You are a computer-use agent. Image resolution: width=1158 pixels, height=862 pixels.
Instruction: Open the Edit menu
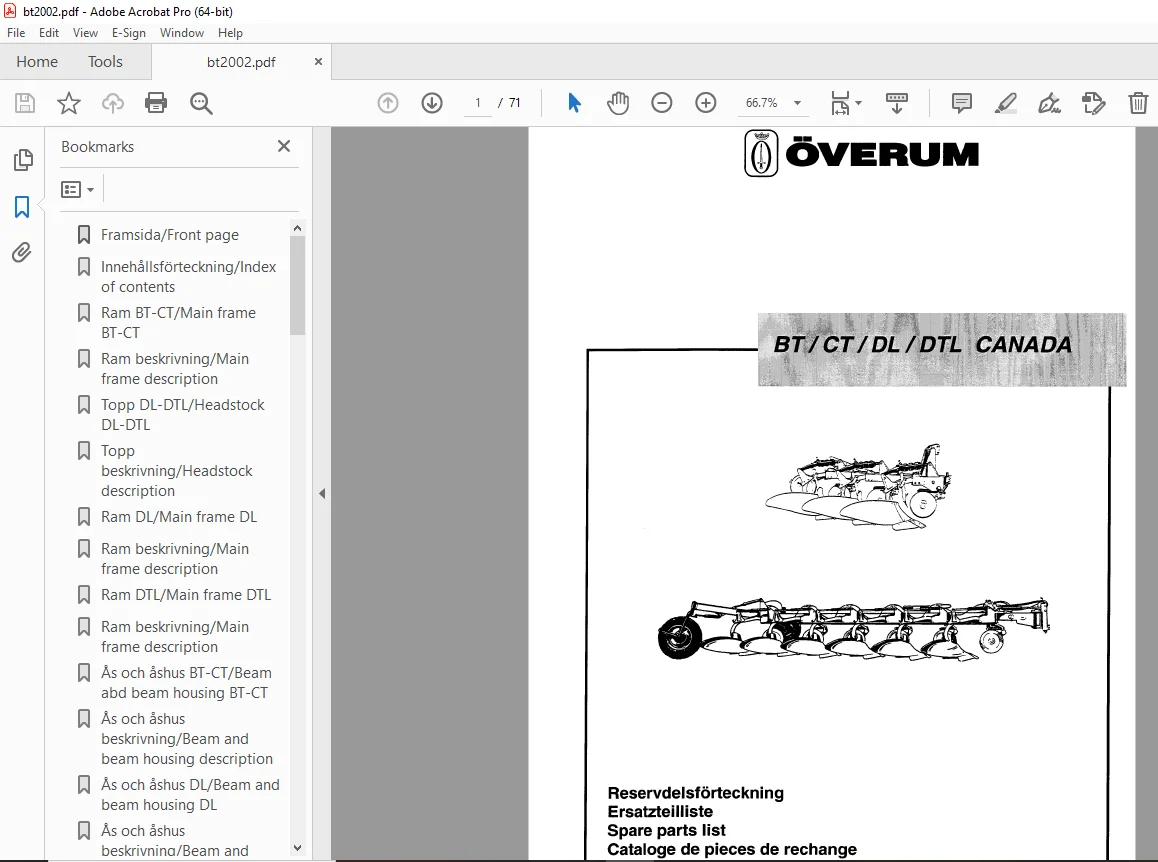(49, 33)
